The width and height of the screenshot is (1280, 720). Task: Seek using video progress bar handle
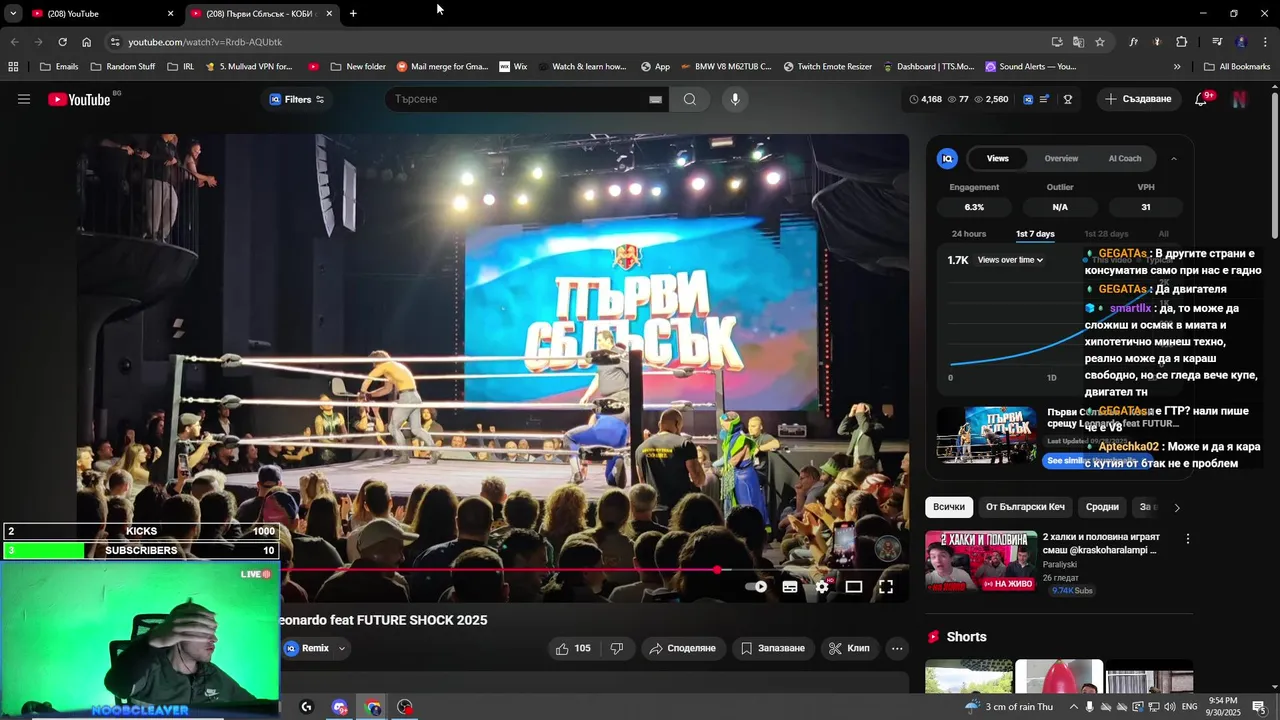[x=717, y=570]
